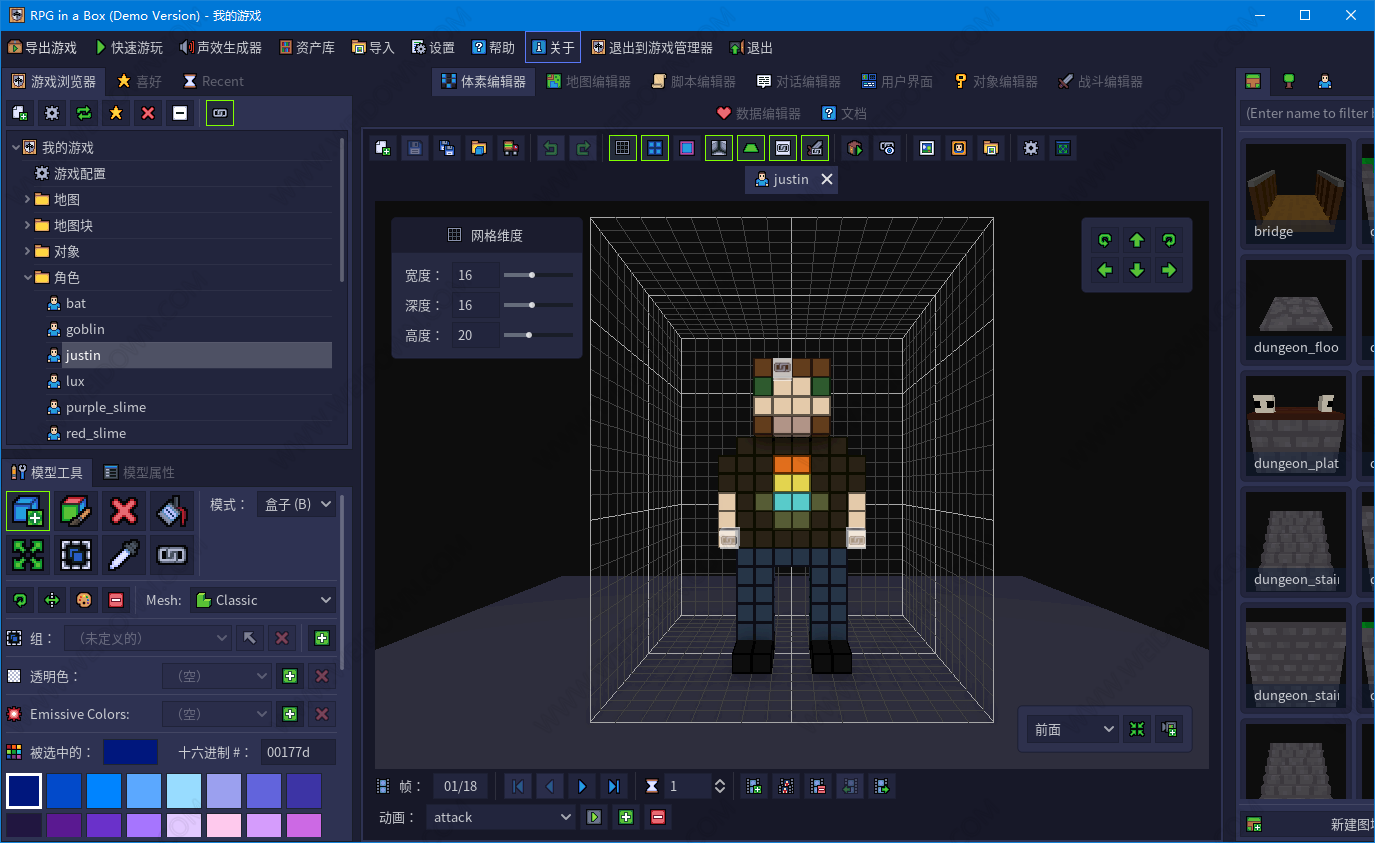Viewport: 1375px width, 843px height.
Task: Collapse the 角色 folder
Action: click(27, 277)
